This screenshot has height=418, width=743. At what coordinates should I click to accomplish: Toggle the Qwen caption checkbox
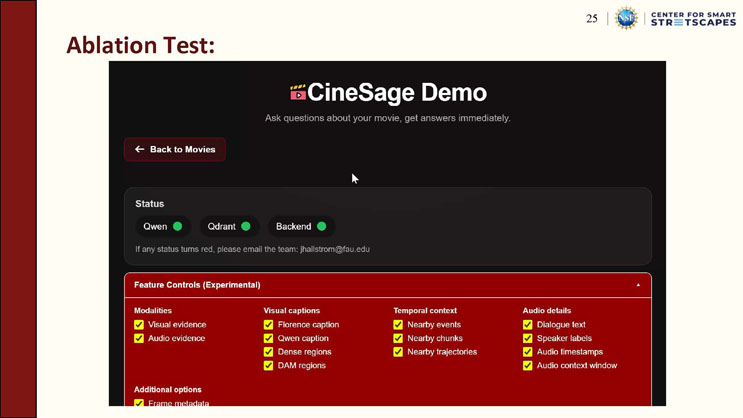[x=268, y=338]
